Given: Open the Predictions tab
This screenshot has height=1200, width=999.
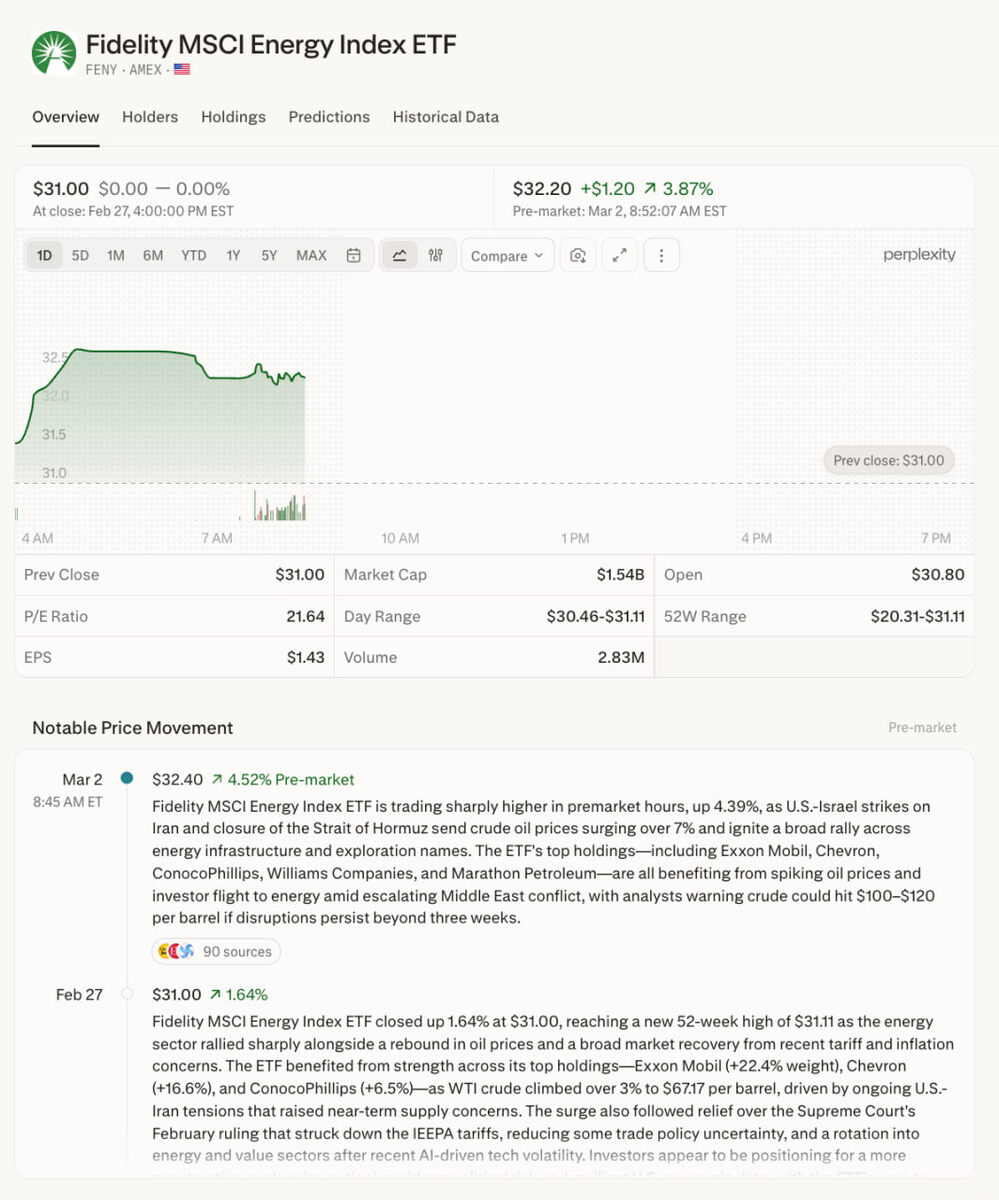Looking at the screenshot, I should click(x=329, y=117).
